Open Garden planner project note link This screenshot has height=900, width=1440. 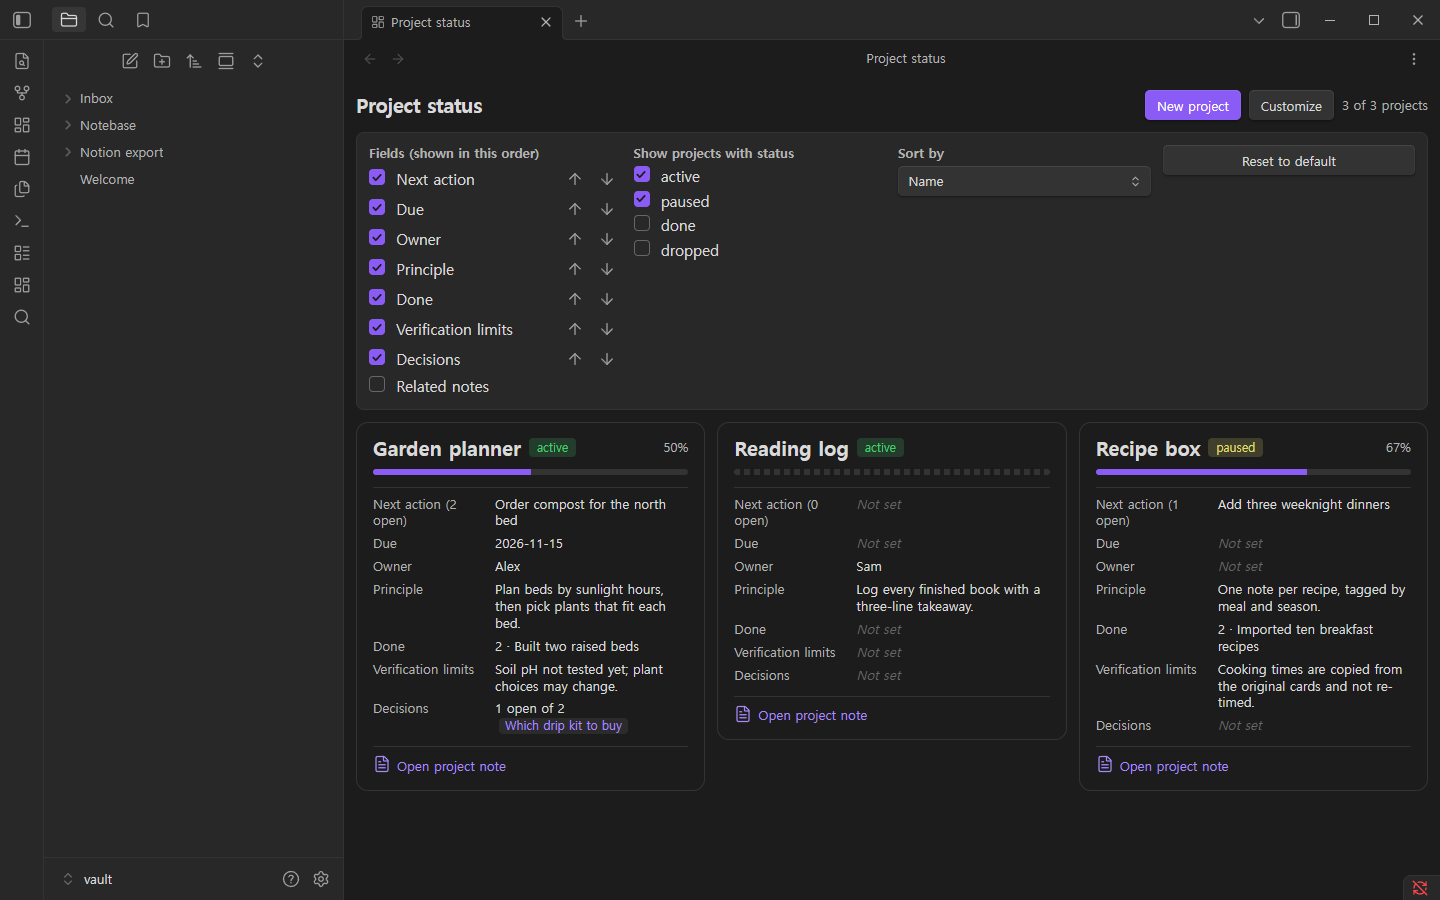click(451, 766)
